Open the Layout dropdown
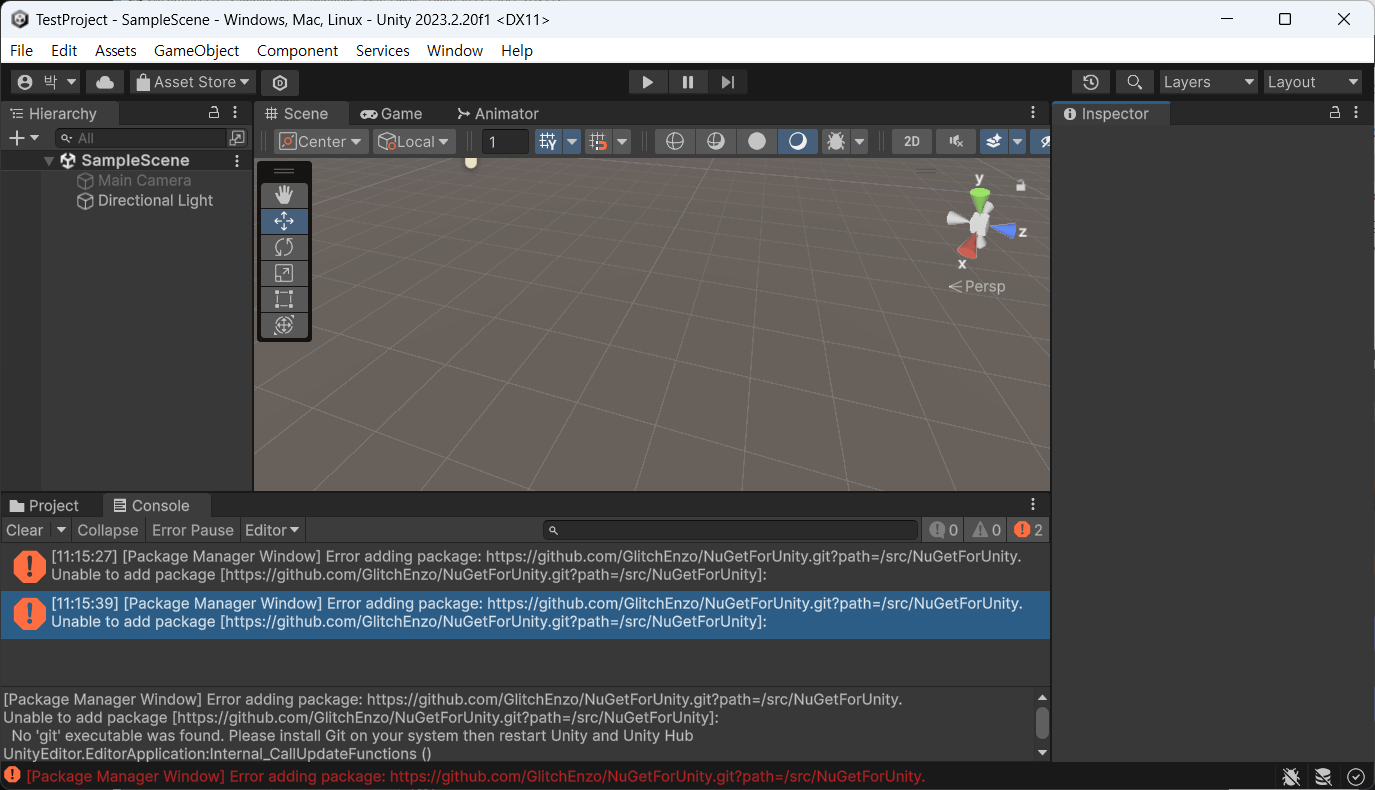 pyautogui.click(x=1313, y=82)
